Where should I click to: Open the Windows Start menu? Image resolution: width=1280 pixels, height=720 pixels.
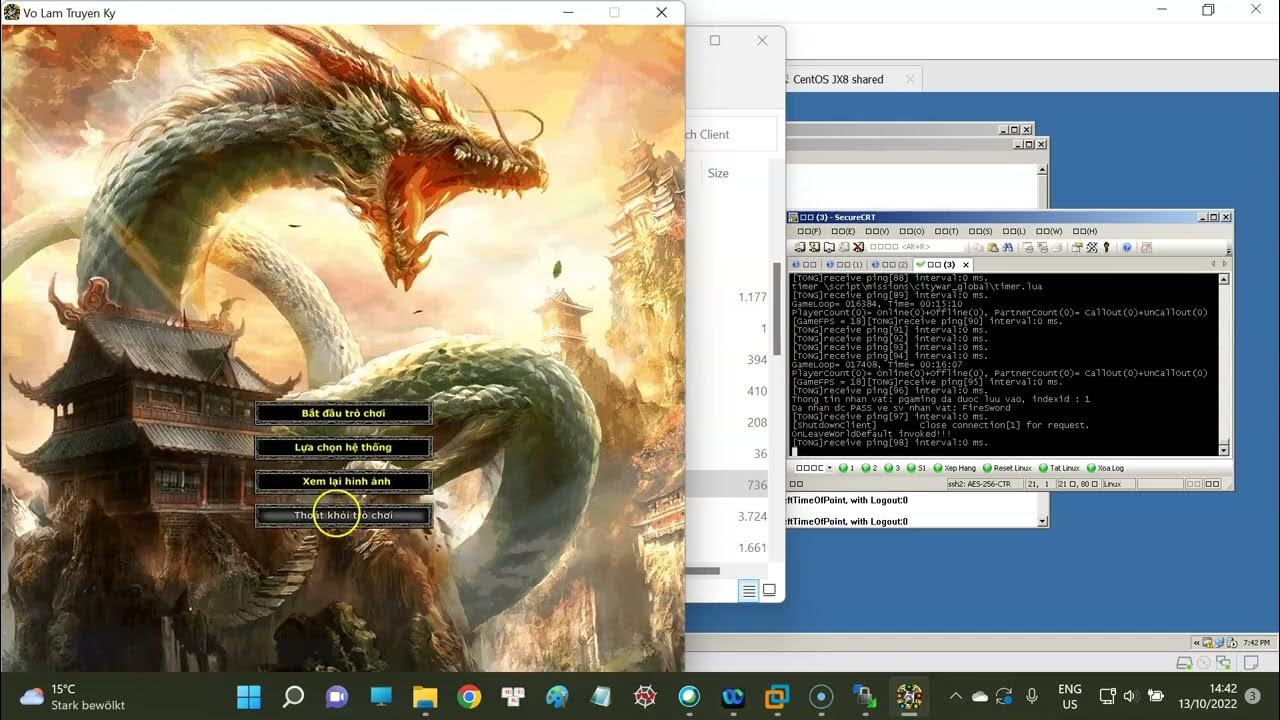tap(248, 696)
